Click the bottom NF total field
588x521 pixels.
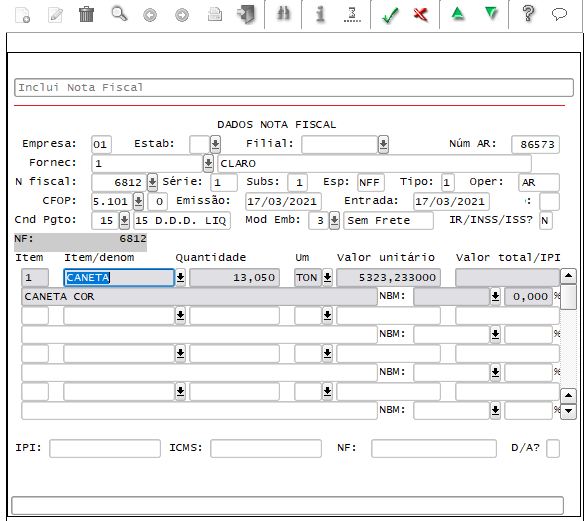[x=434, y=449]
